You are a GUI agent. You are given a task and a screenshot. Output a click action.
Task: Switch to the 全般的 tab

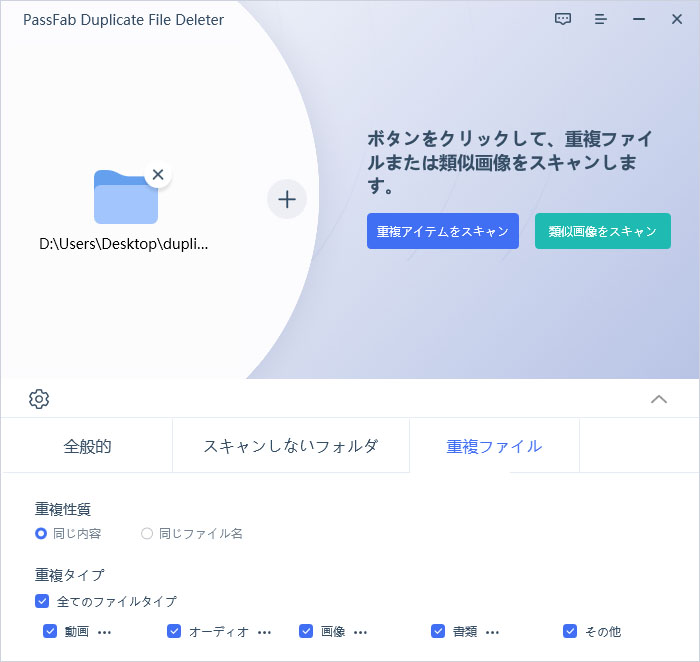tap(87, 447)
